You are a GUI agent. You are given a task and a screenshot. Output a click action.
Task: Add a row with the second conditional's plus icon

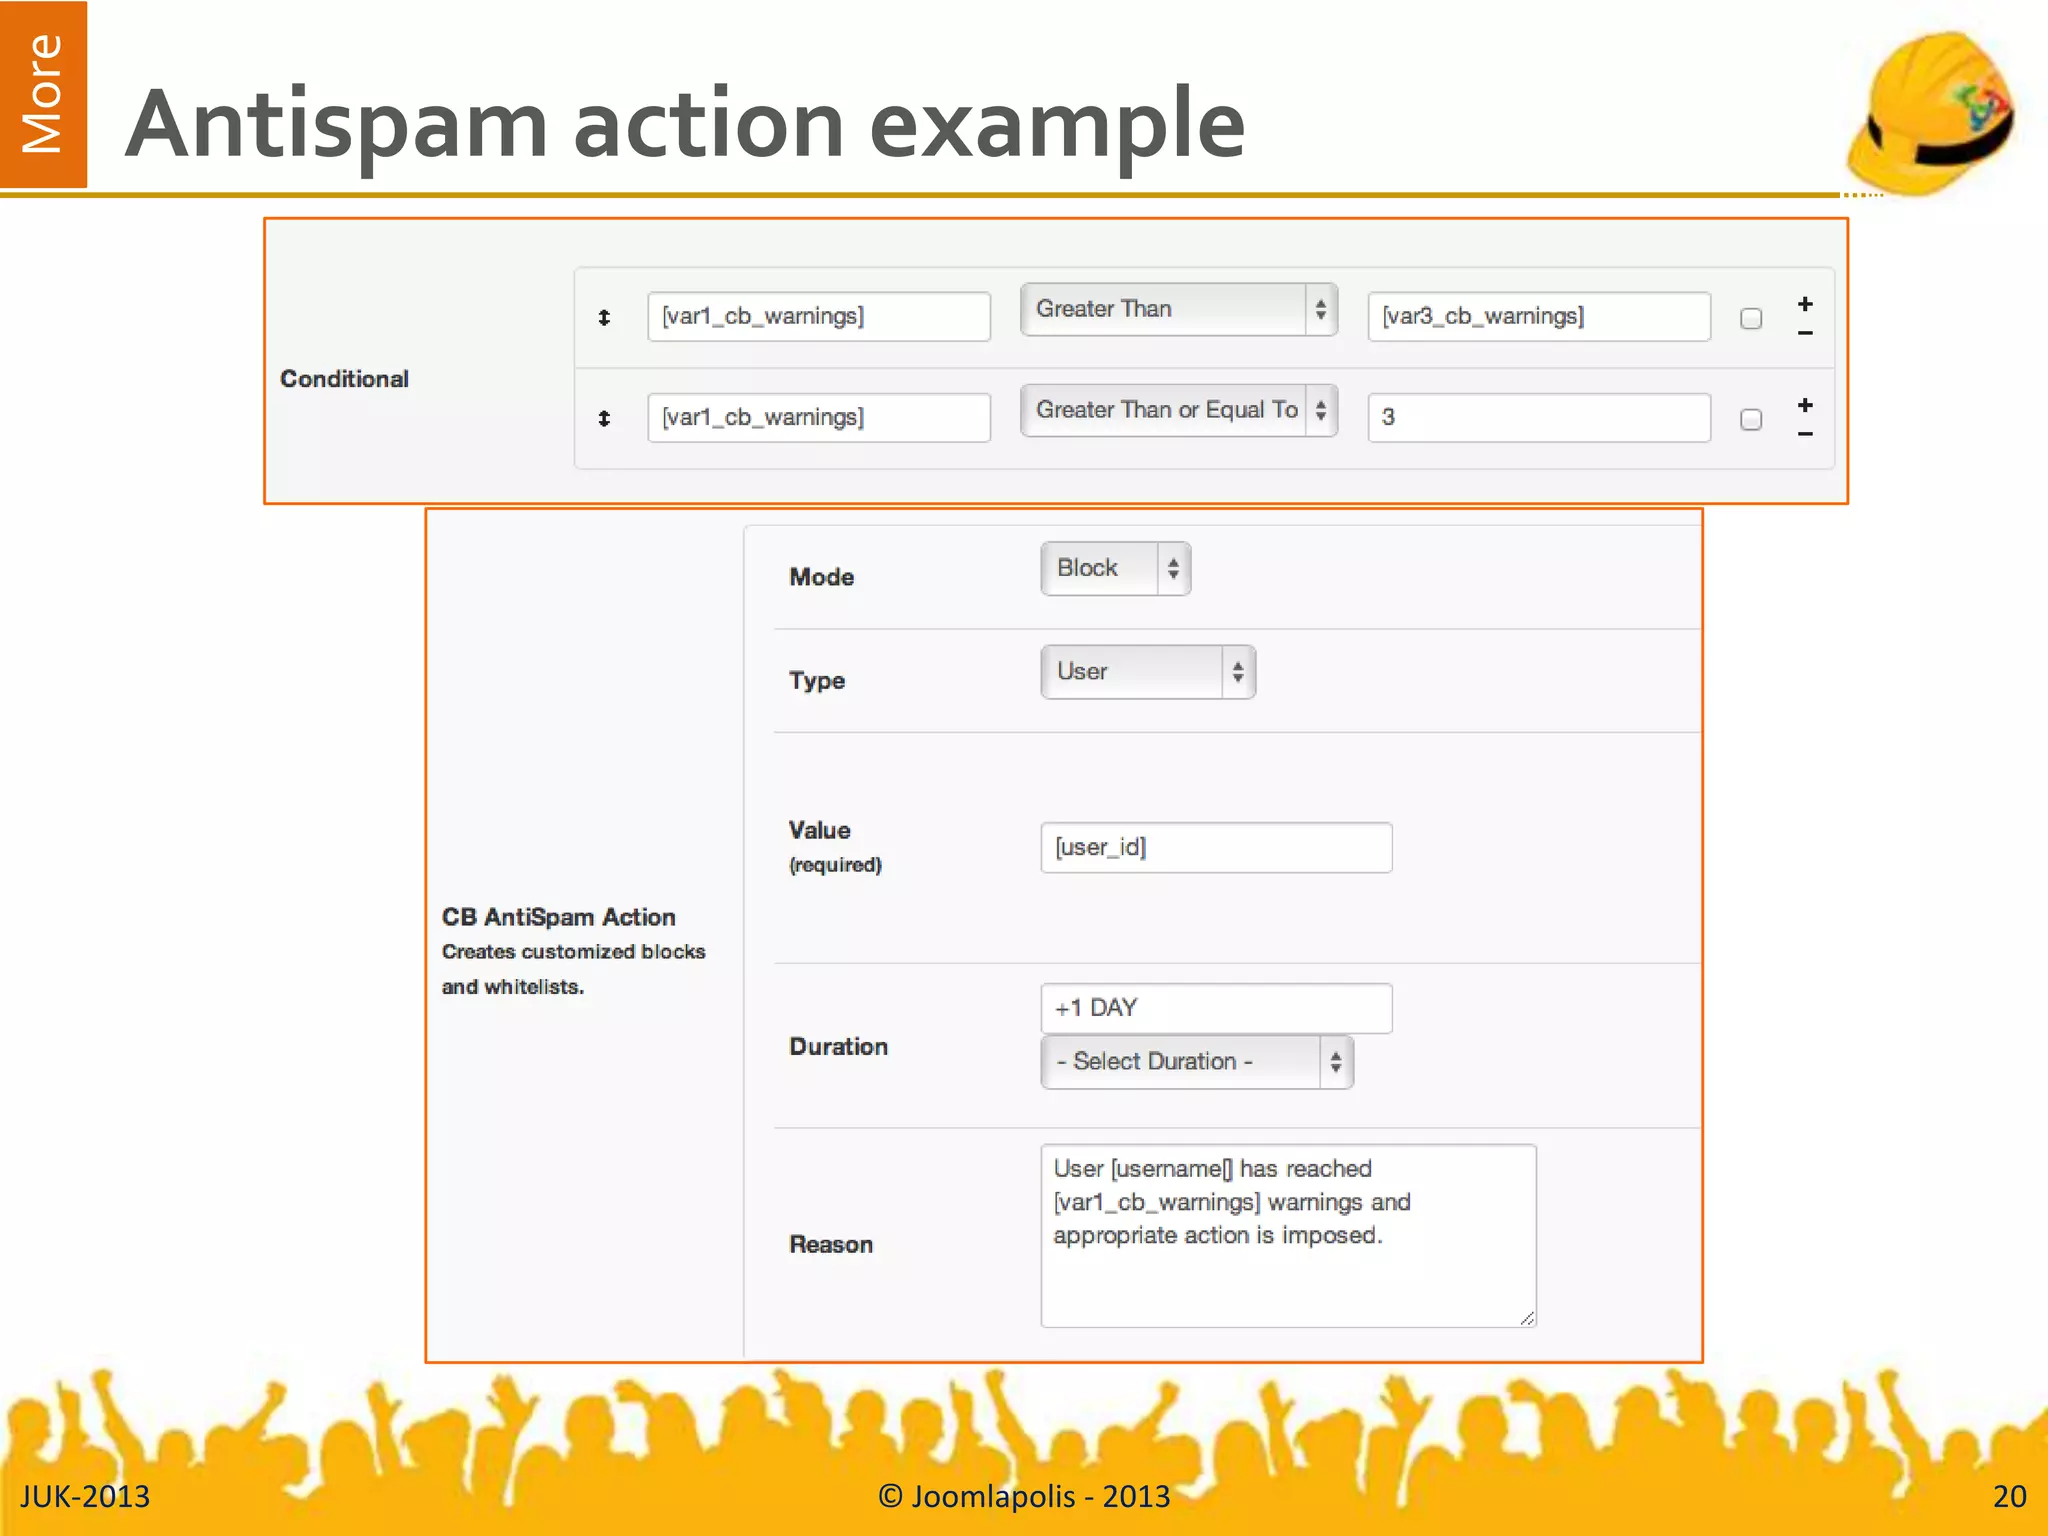[1805, 405]
